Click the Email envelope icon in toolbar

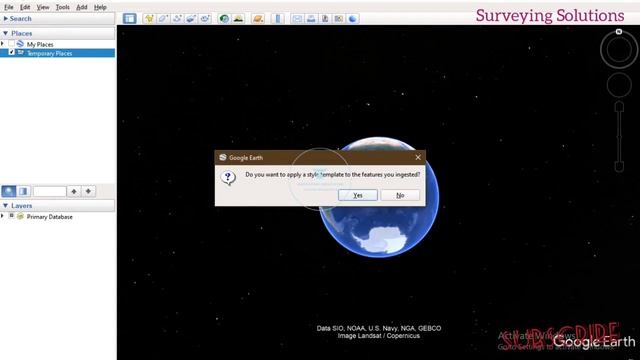[x=297, y=18]
